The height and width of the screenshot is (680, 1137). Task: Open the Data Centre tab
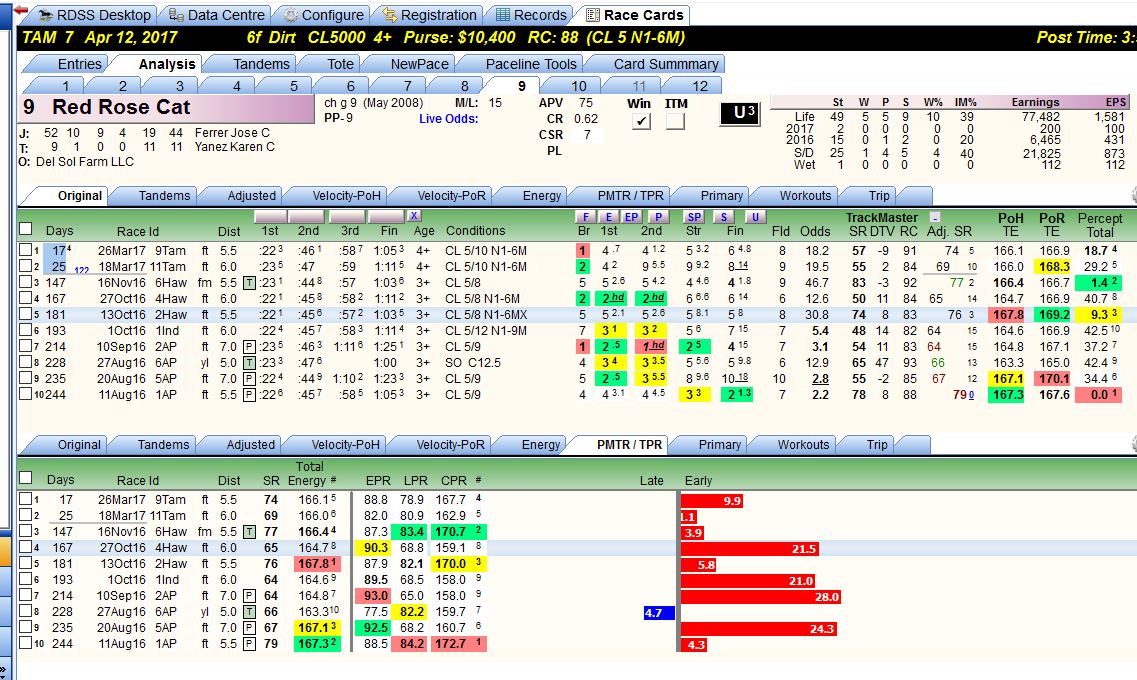[x=216, y=15]
